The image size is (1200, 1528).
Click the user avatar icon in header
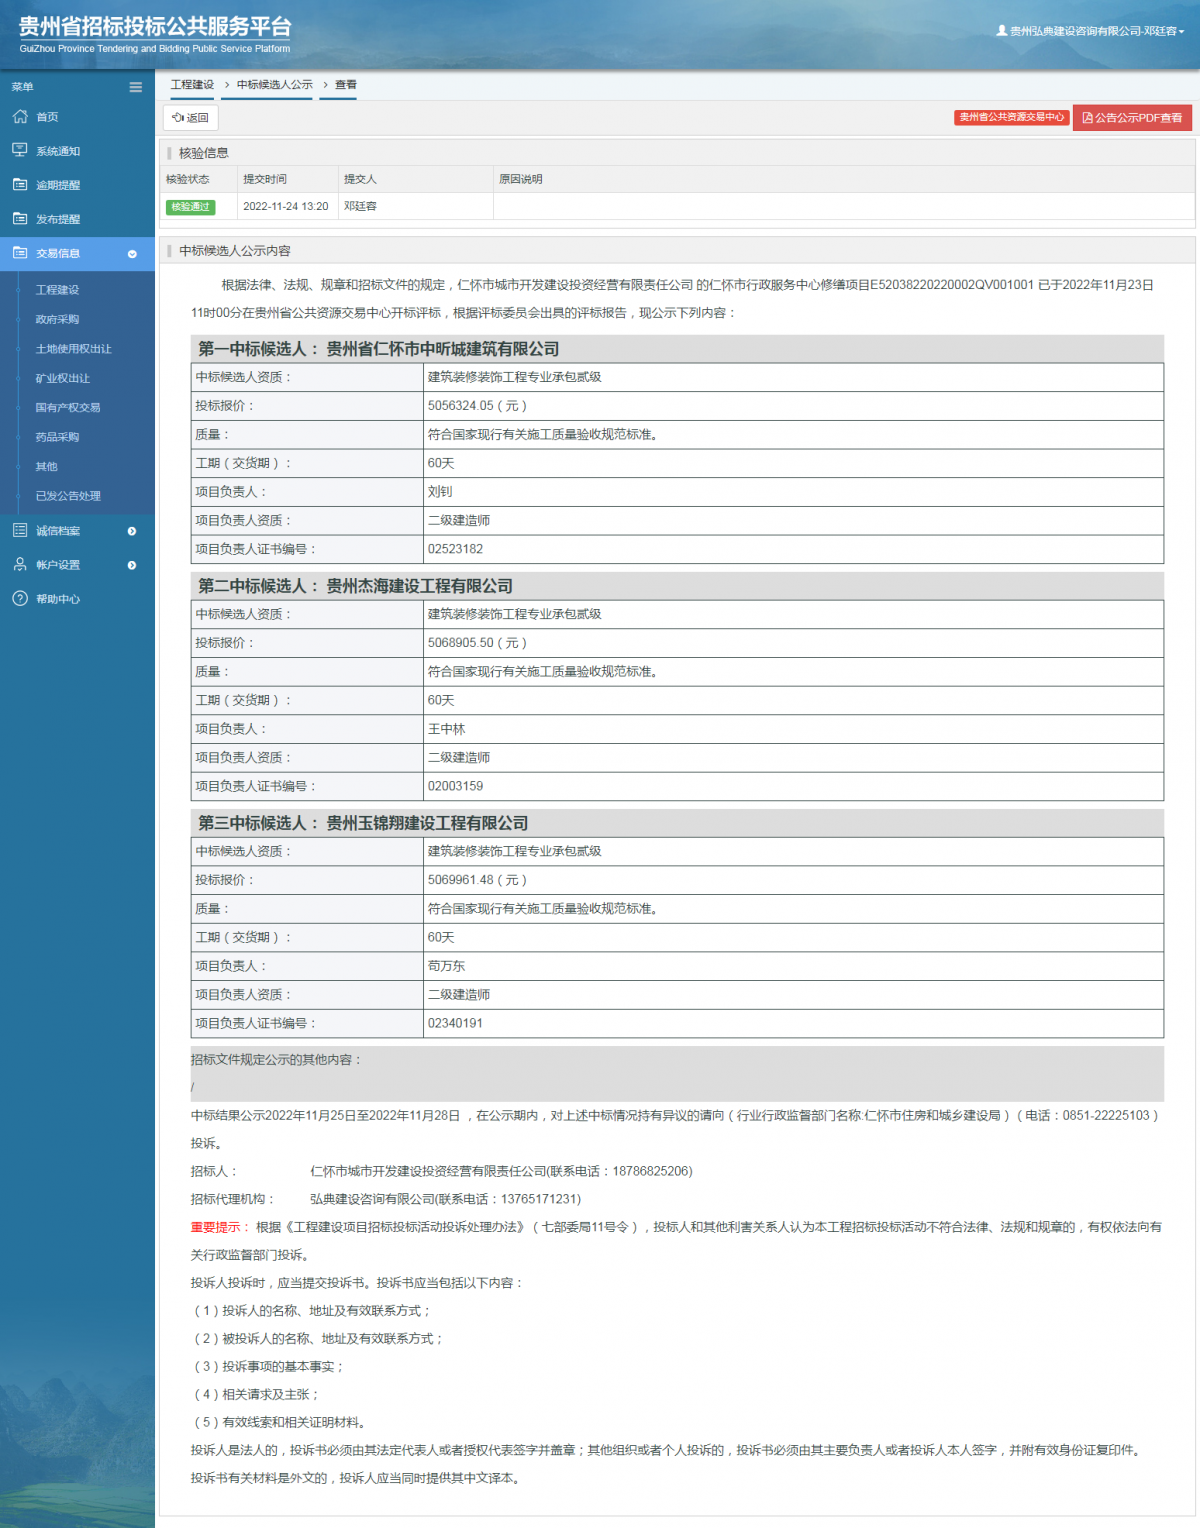[x=1002, y=31]
